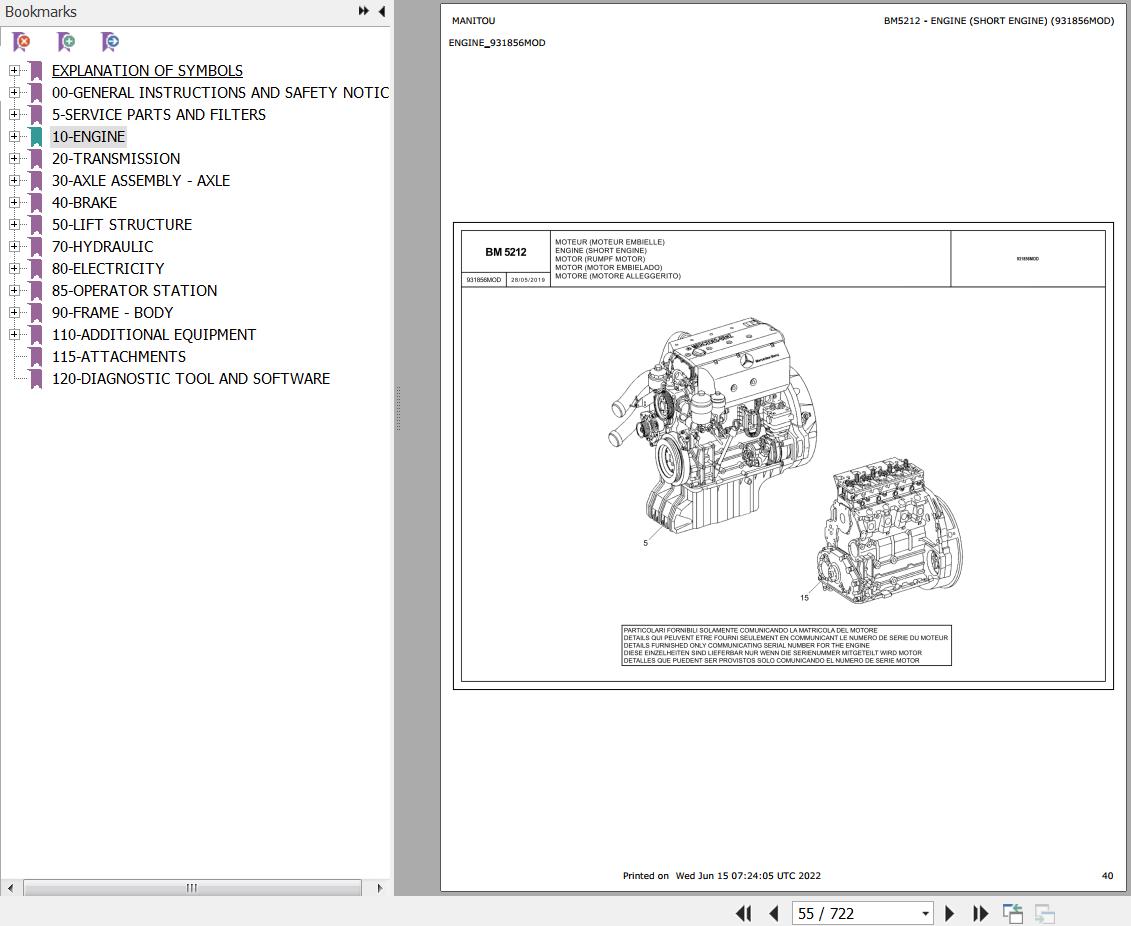Screen dimensions: 1131x926
Task: Expand the 110-ADDITIONAL EQUIPMENT node
Action: coord(14,335)
